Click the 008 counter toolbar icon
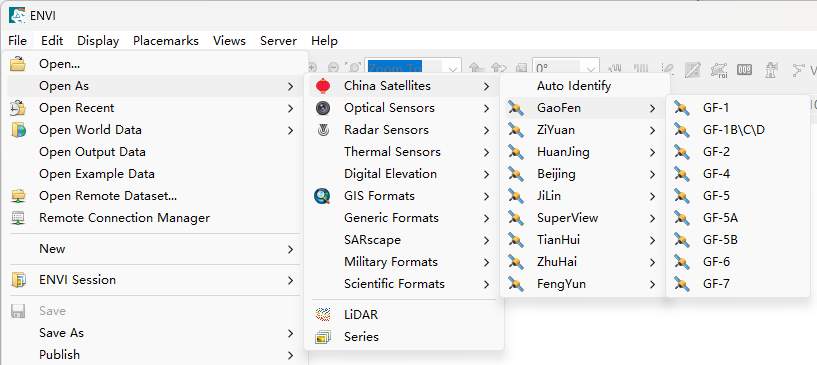 (x=744, y=70)
